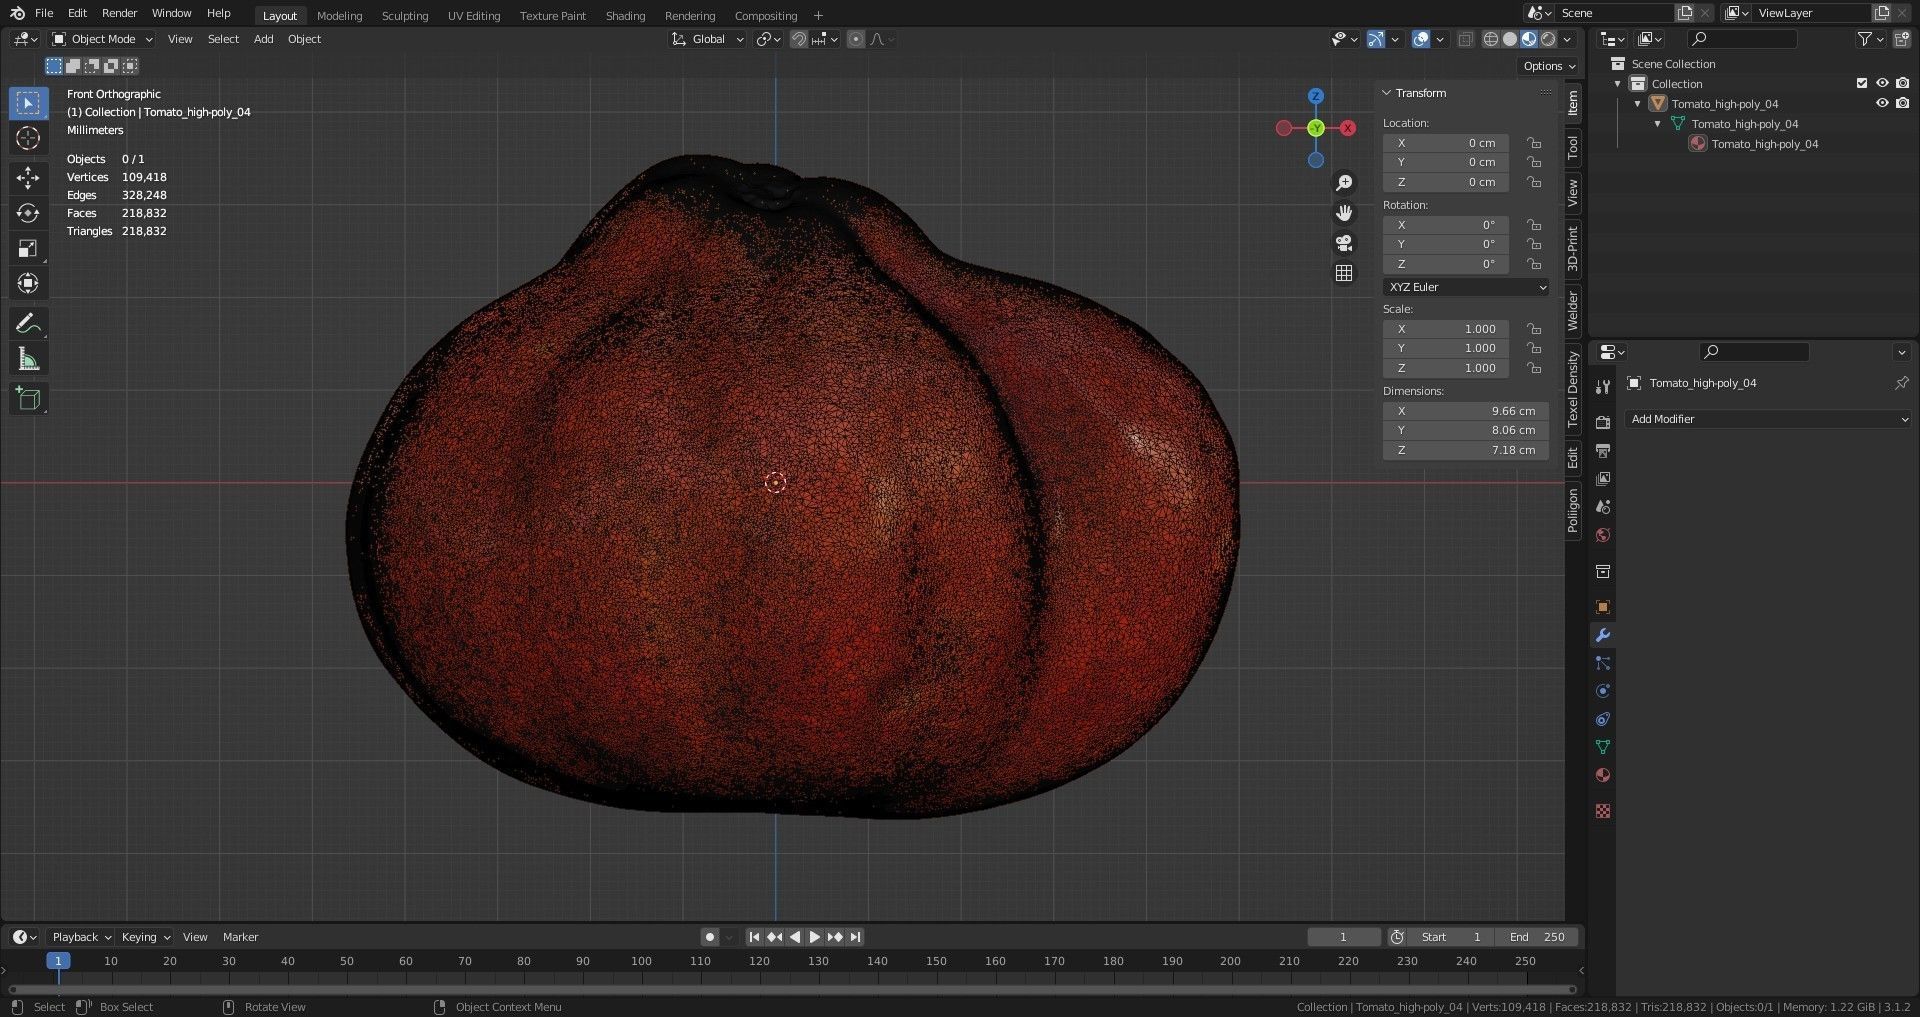Choose the Move tool
This screenshot has width=1920, height=1017.
(28, 178)
